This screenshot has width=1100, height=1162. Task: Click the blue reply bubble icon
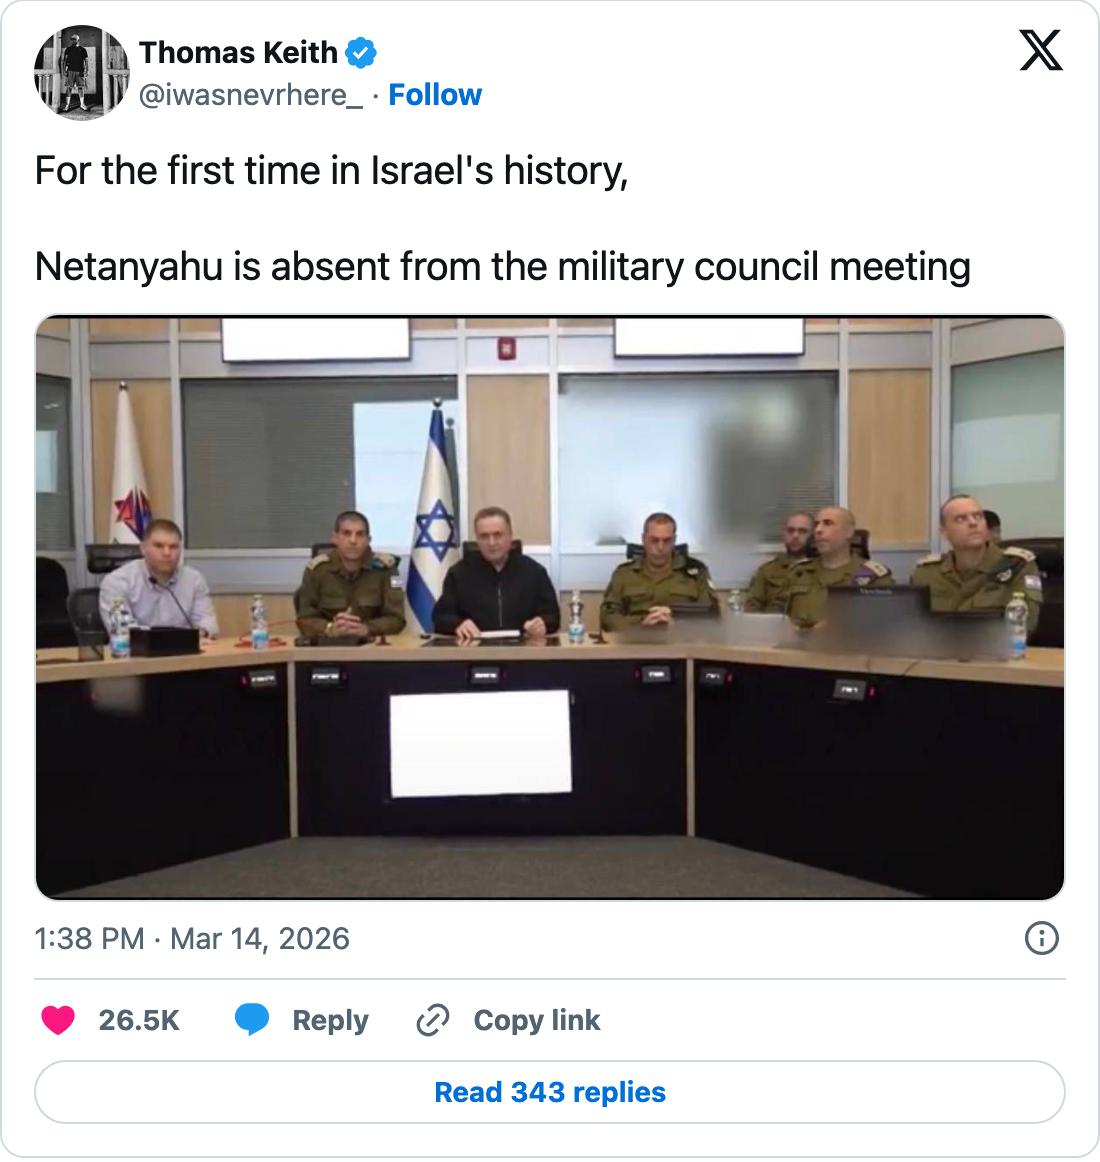252,1020
